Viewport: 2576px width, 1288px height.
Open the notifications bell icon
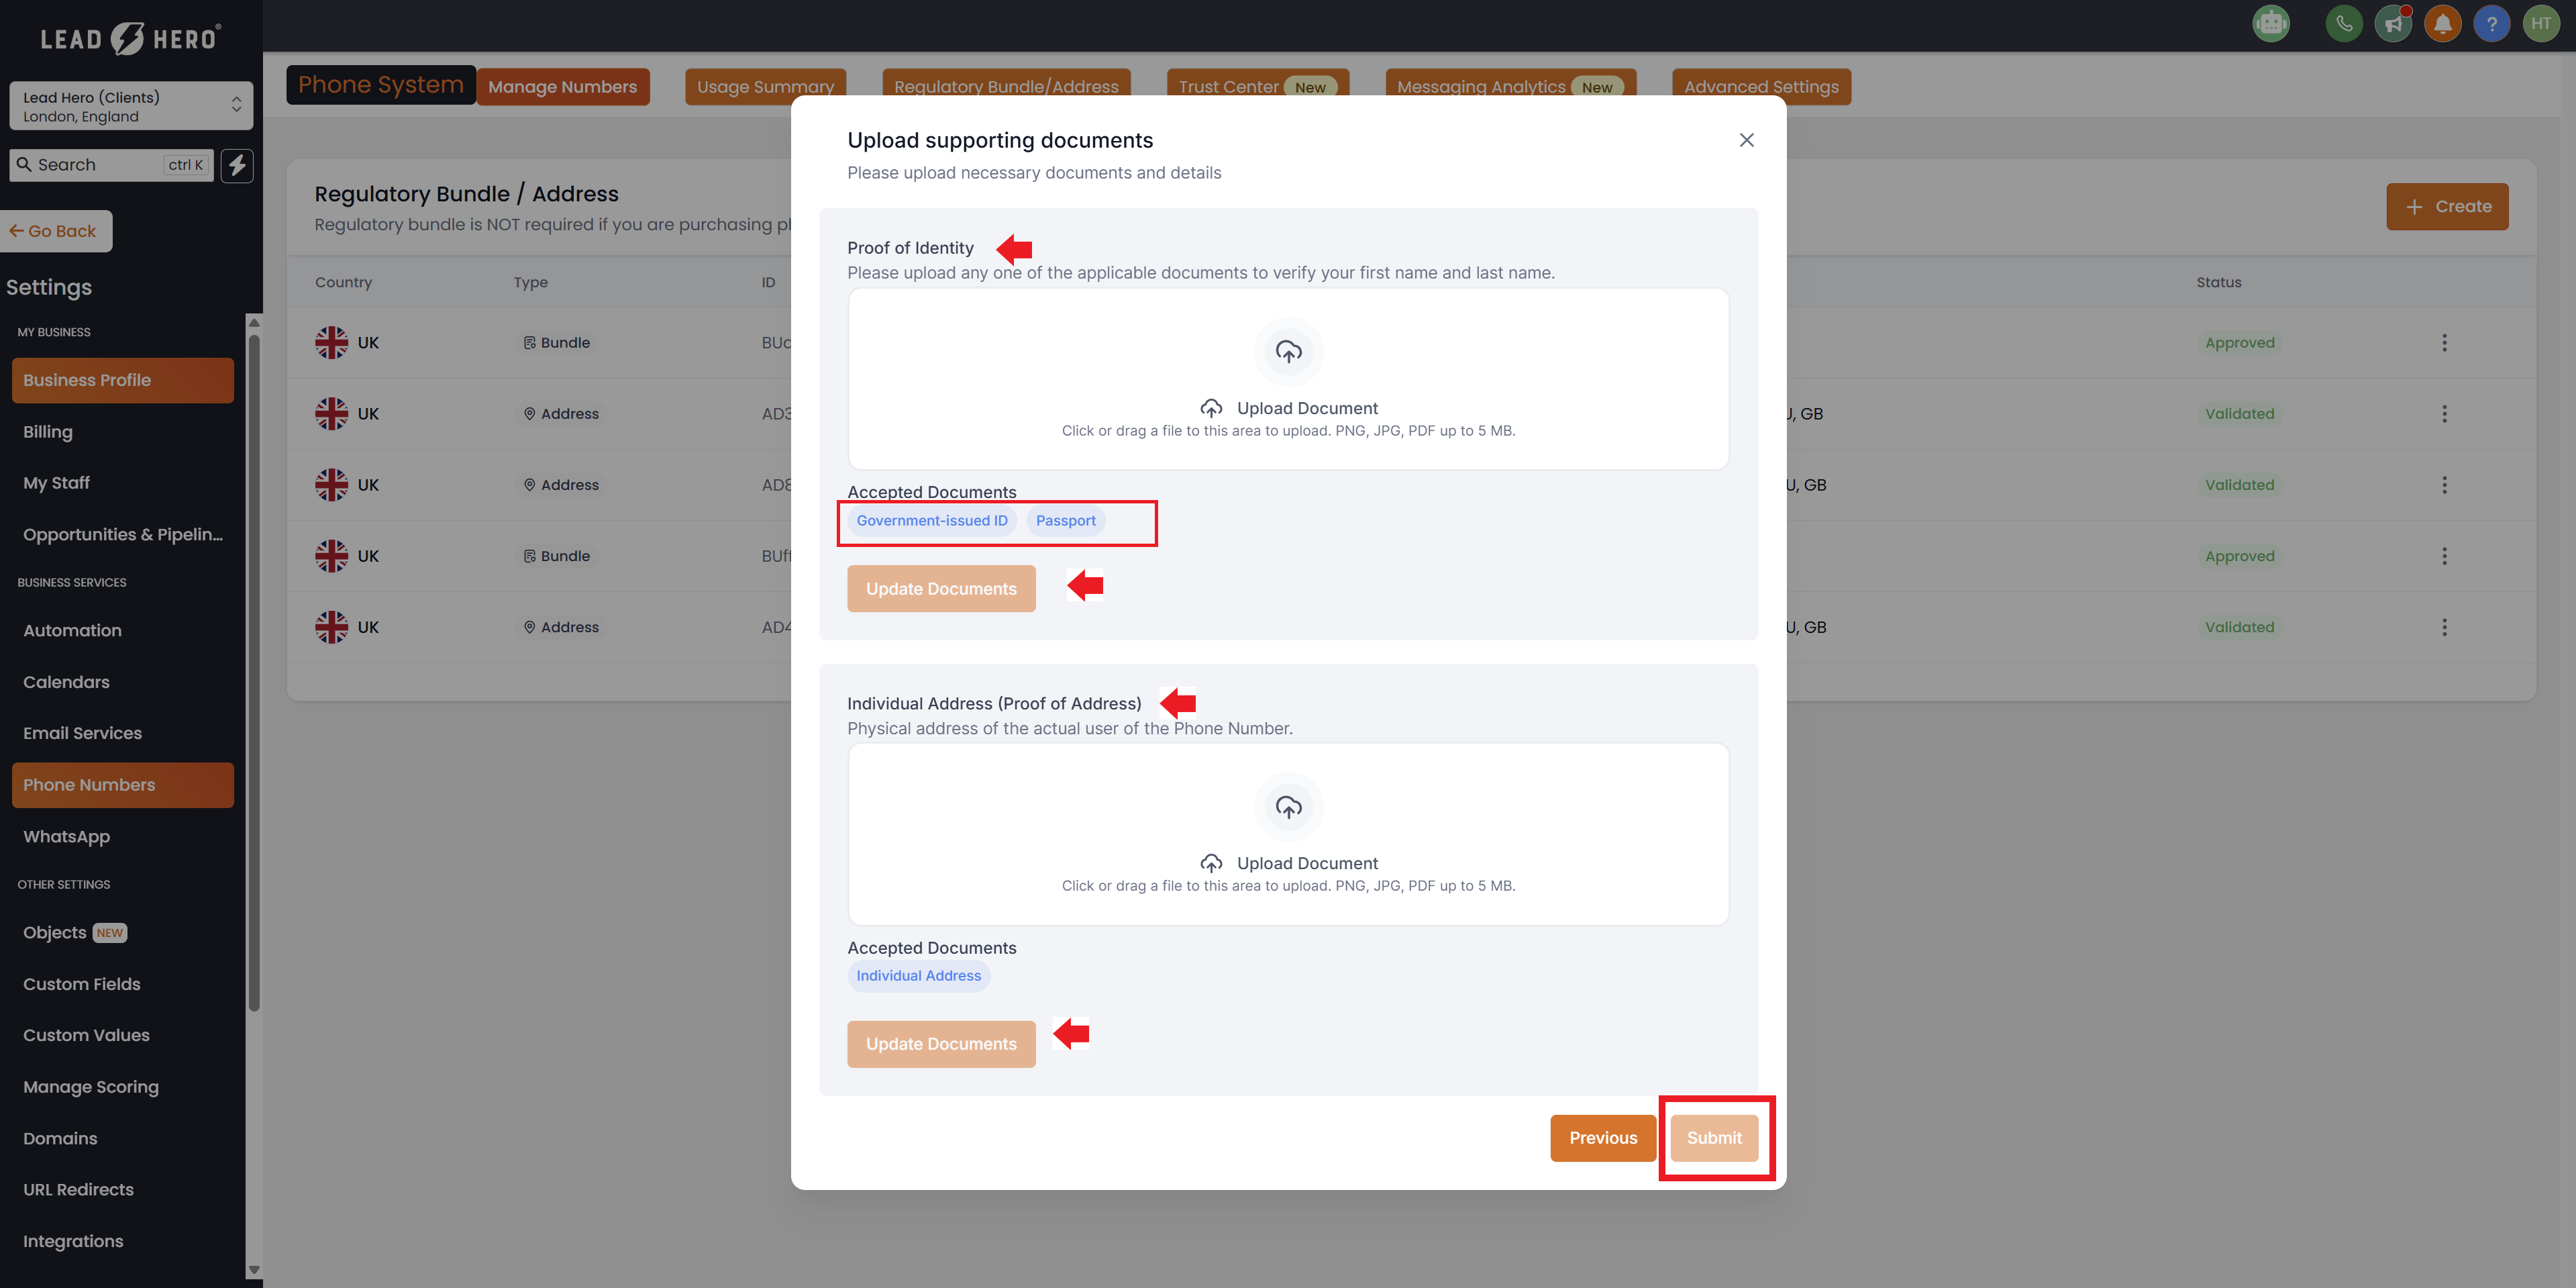point(2442,23)
